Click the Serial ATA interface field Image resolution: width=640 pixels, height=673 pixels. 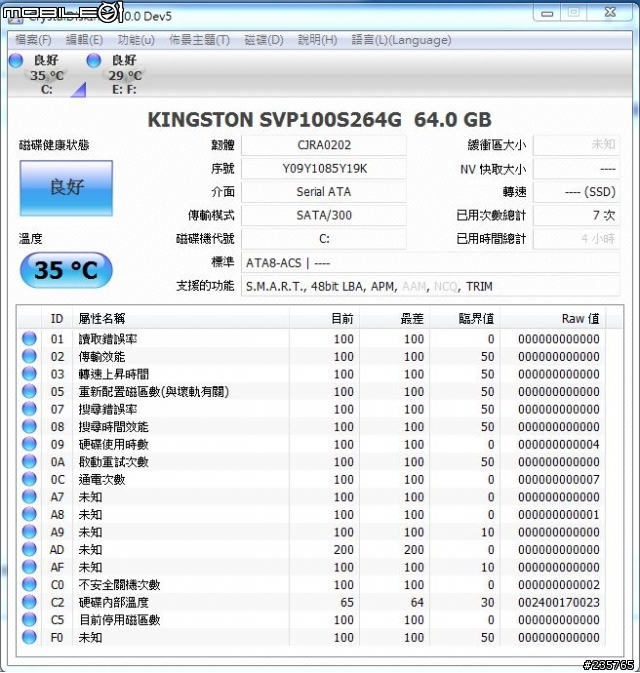pos(324,191)
